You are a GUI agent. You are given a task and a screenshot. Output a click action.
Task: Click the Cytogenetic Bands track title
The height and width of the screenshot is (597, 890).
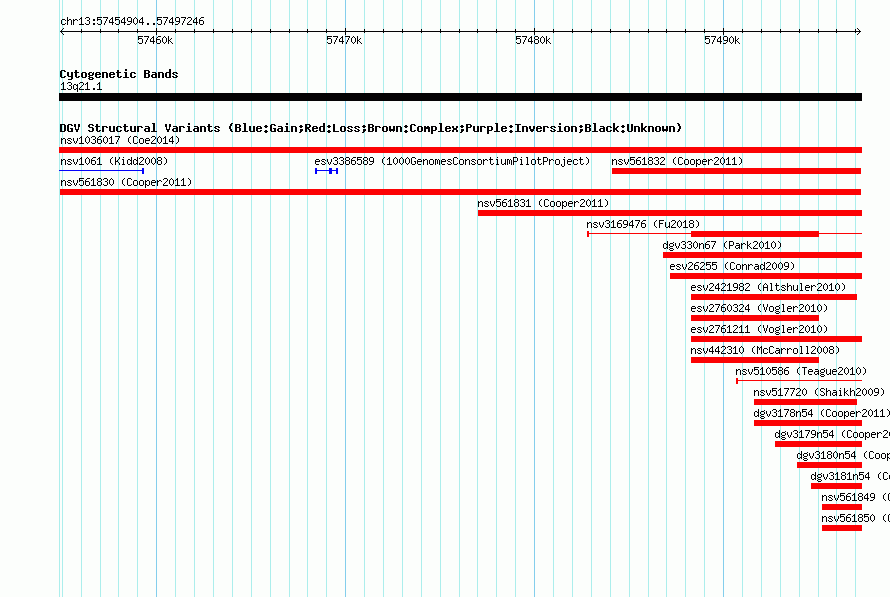tap(119, 74)
